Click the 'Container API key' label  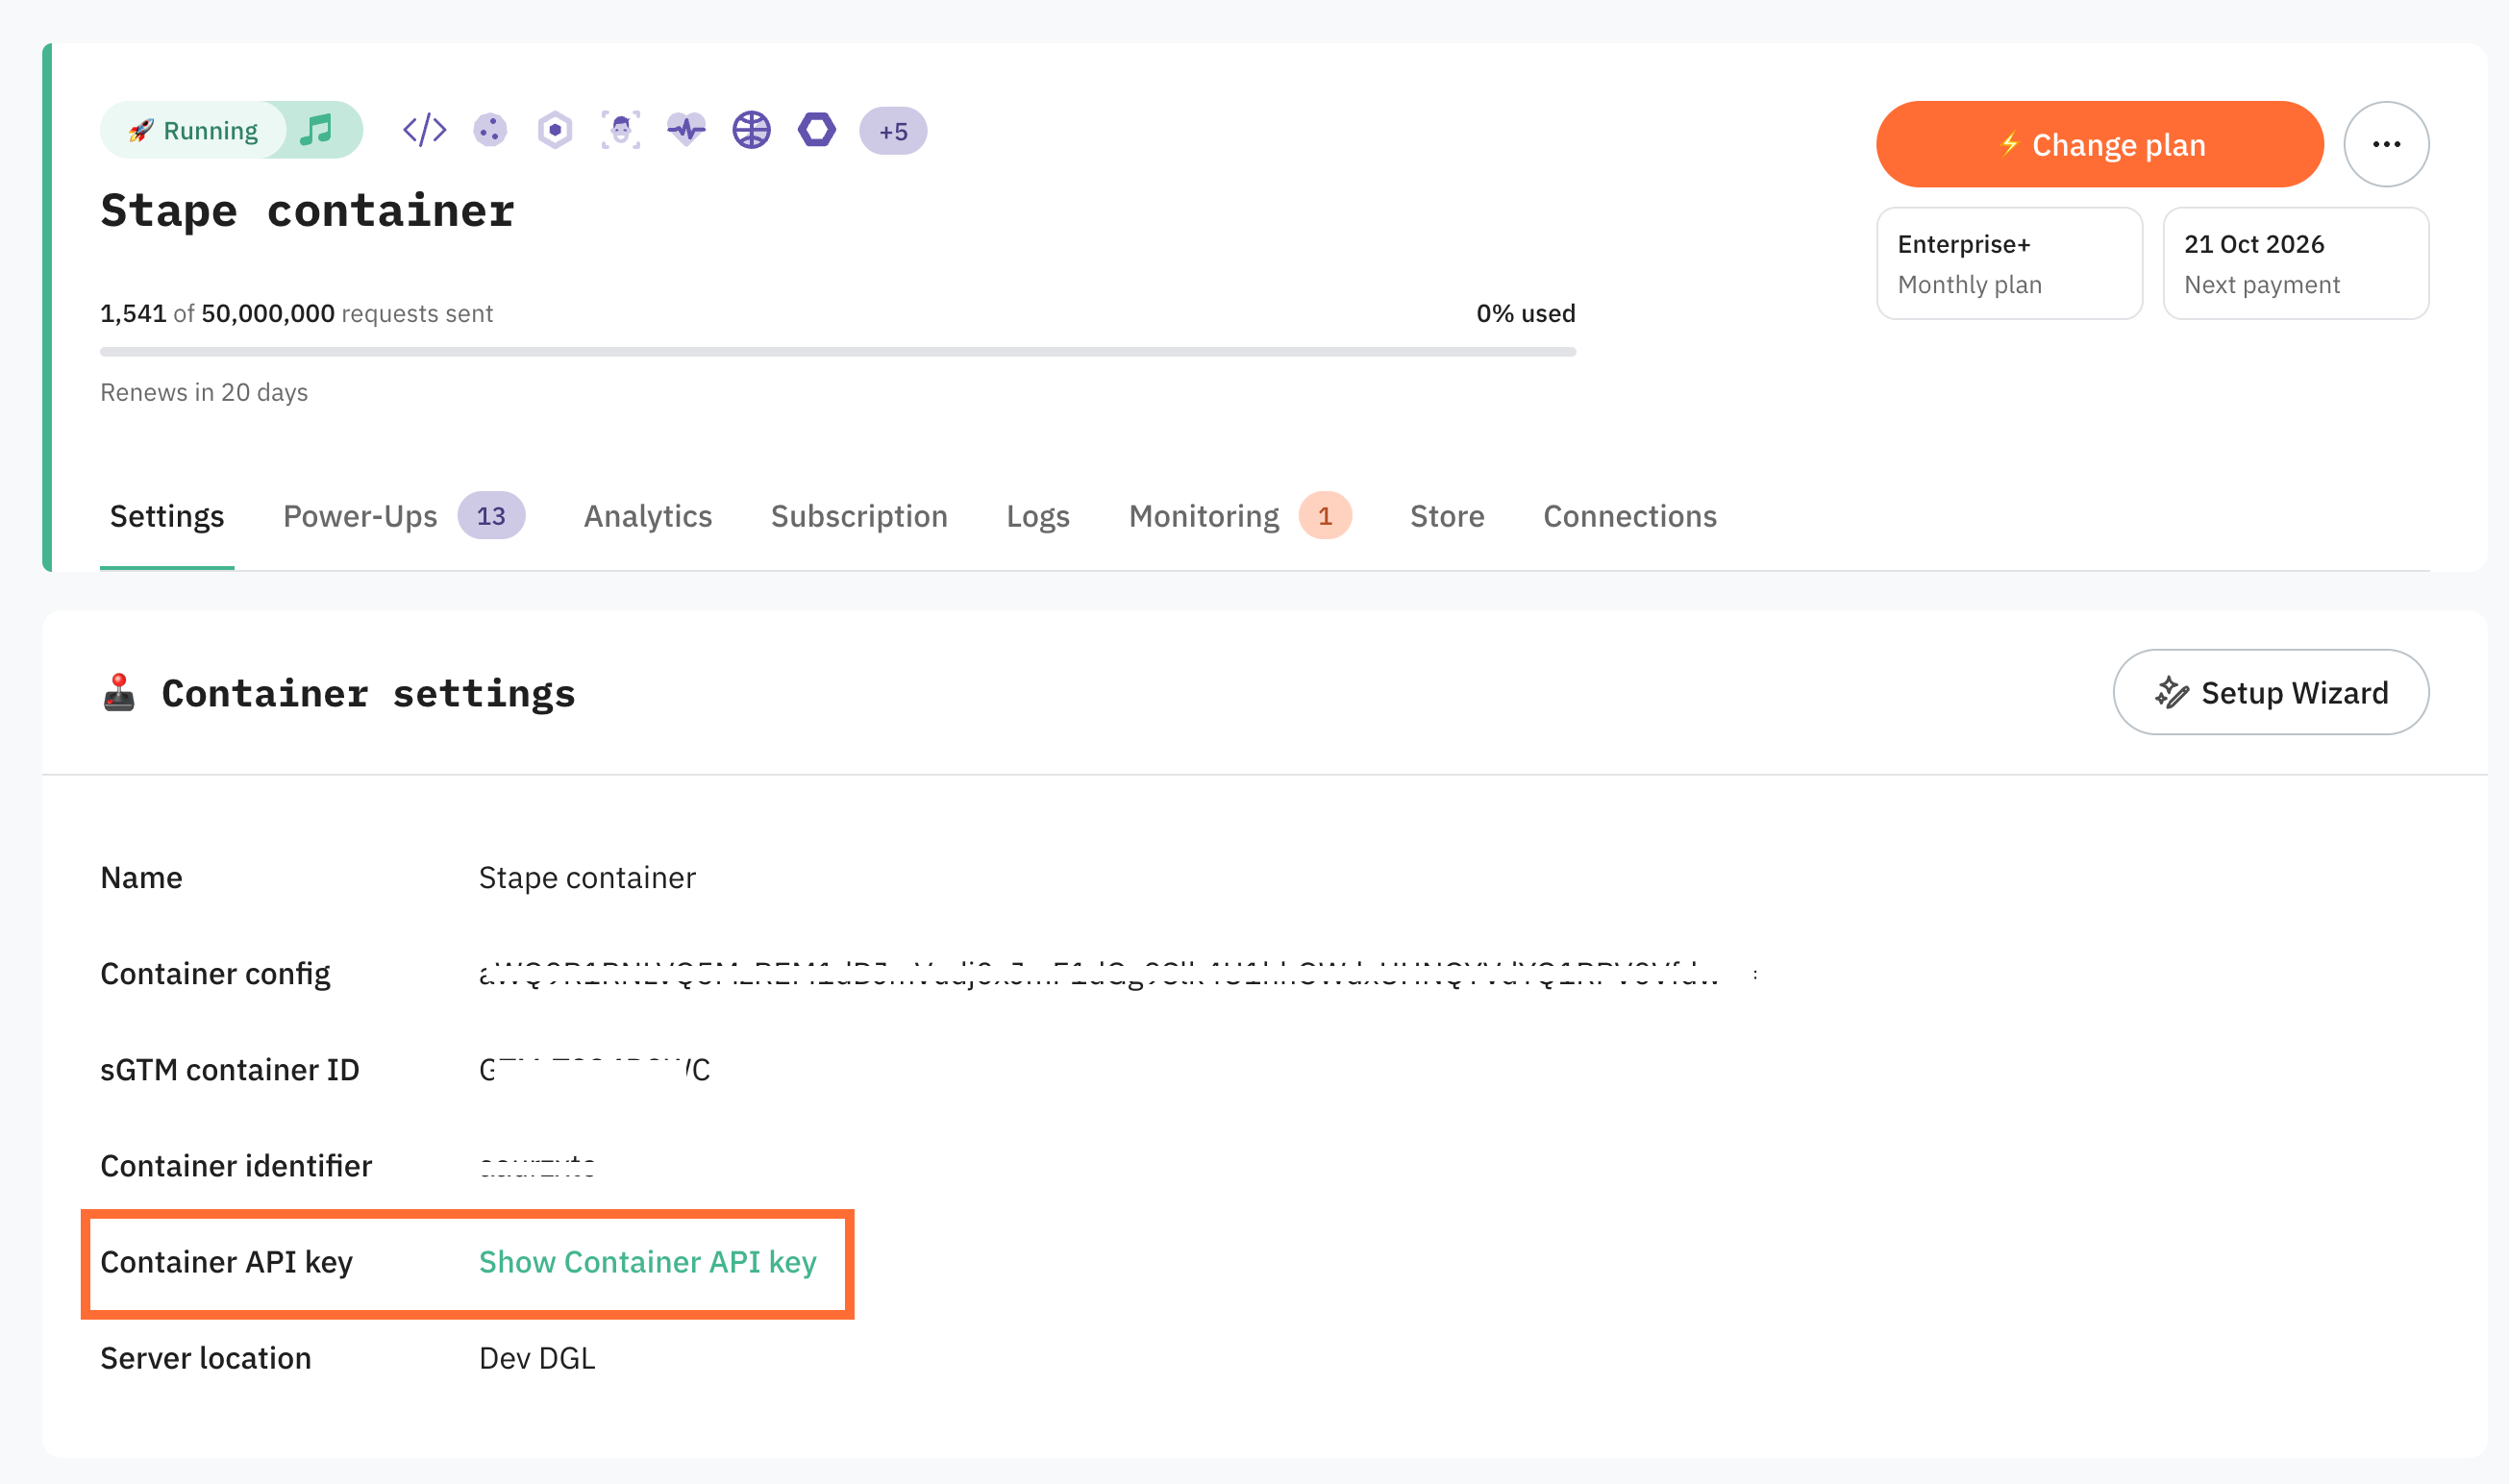[x=227, y=1262]
